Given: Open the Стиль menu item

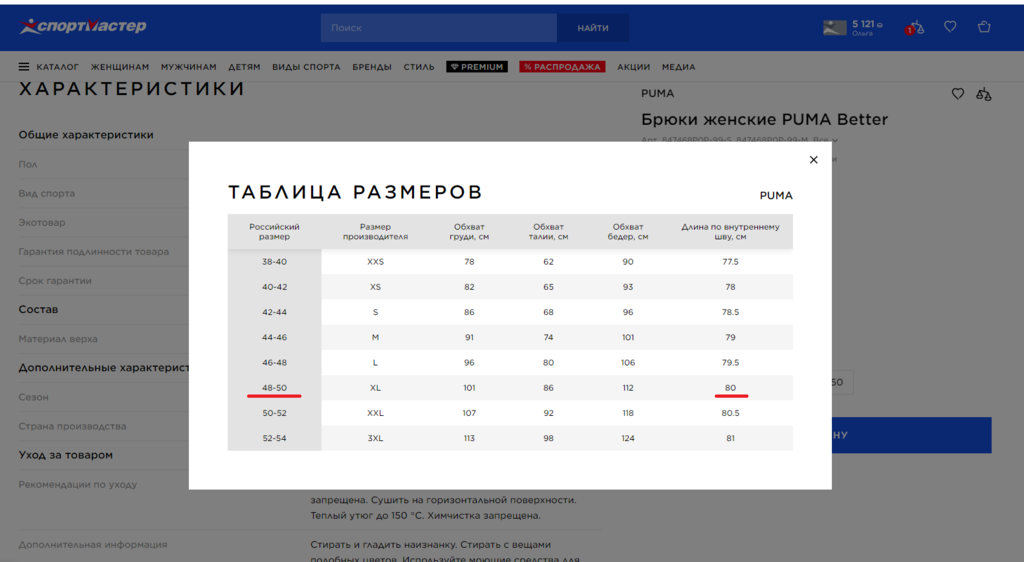Looking at the screenshot, I should point(419,67).
